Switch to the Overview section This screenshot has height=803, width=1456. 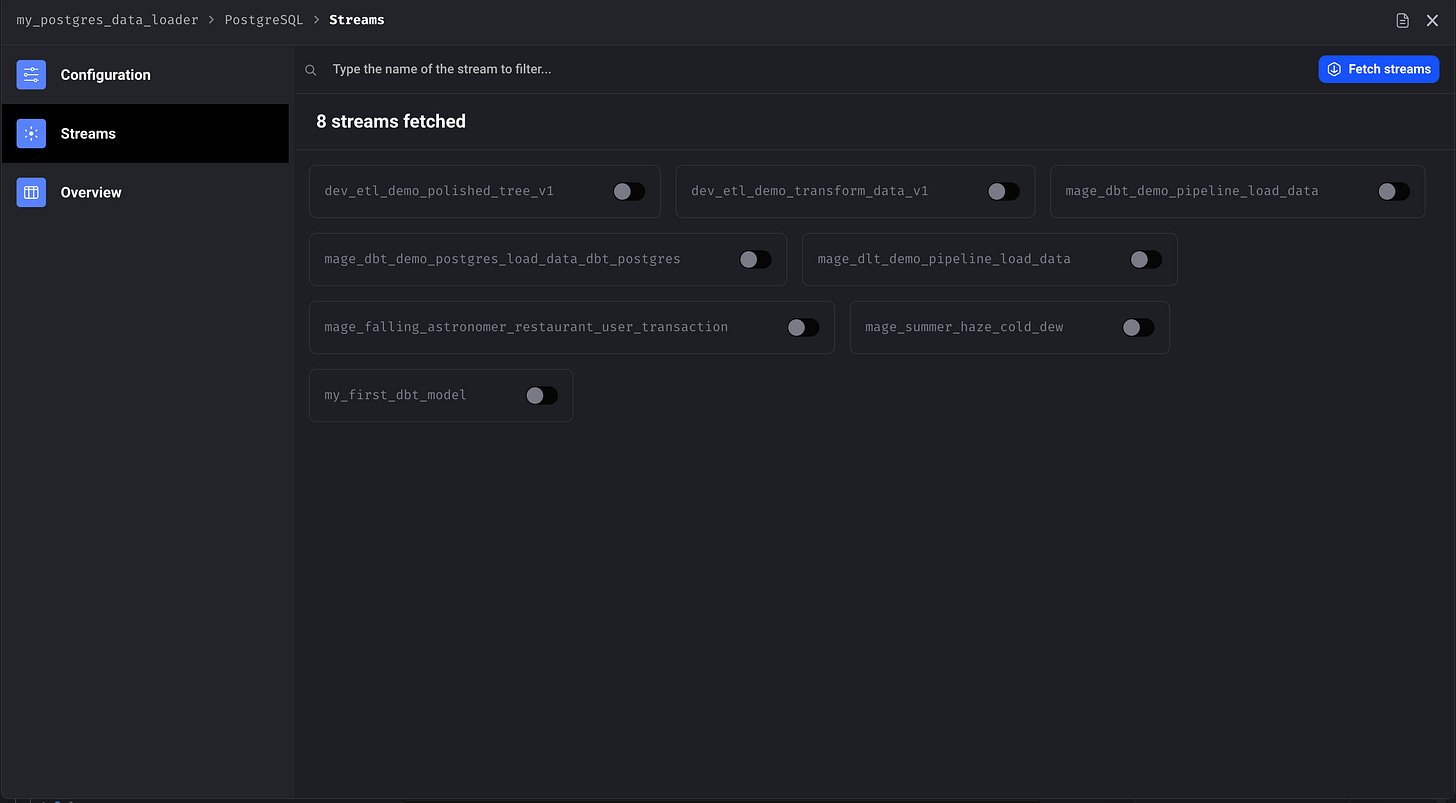[91, 192]
